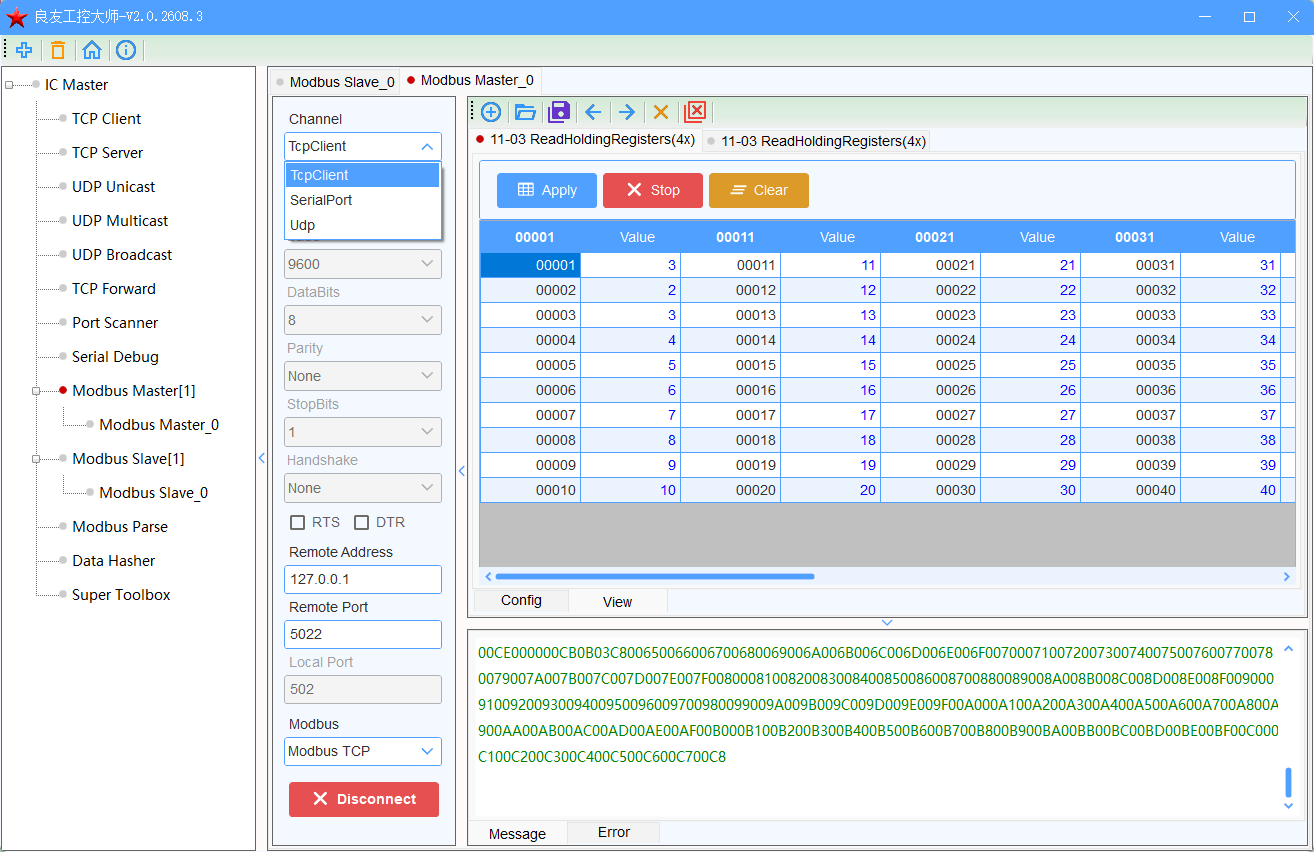The height and width of the screenshot is (852, 1314).
Task: Open the Modbus TCP protocol dropdown
Action: coord(363,751)
